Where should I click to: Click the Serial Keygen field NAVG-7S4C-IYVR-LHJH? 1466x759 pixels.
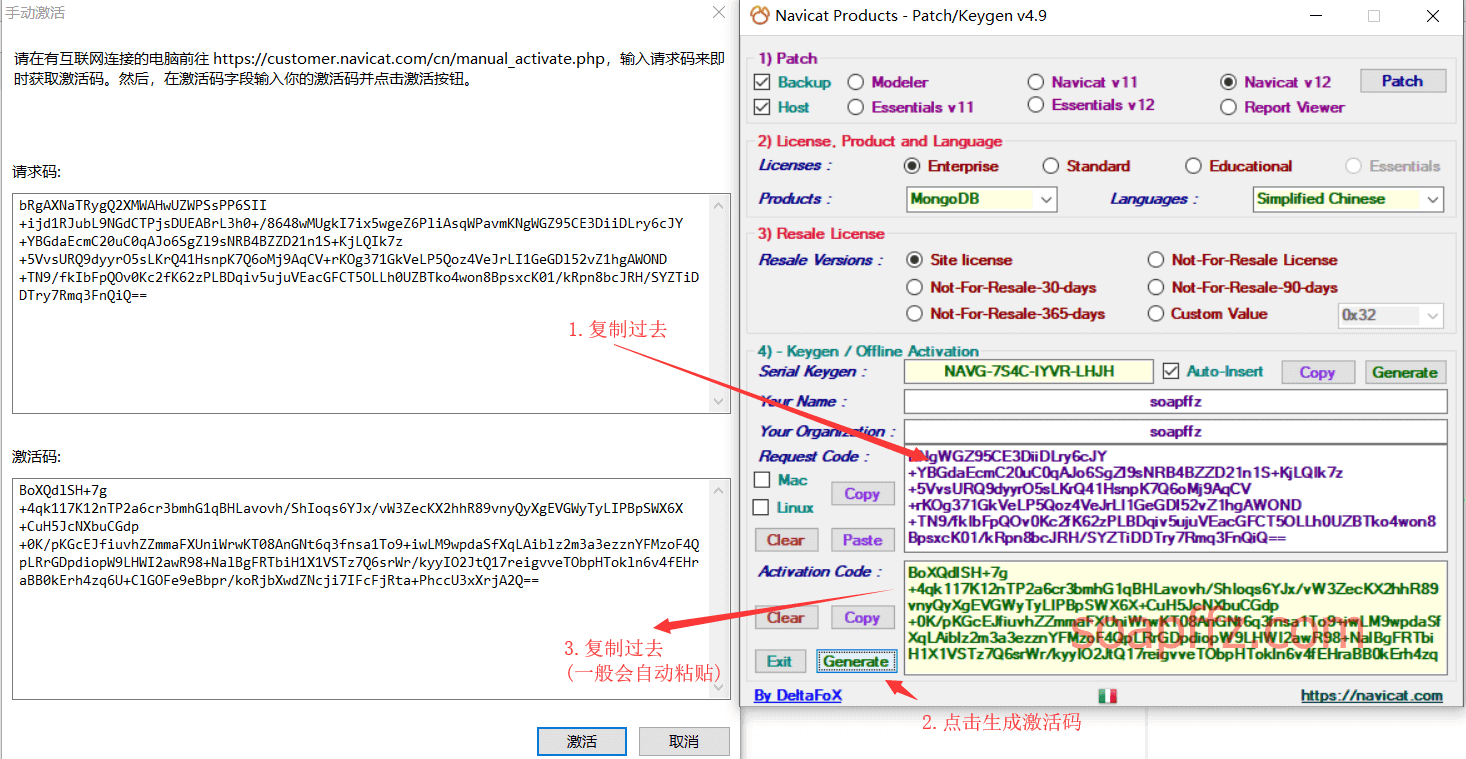coord(1028,372)
